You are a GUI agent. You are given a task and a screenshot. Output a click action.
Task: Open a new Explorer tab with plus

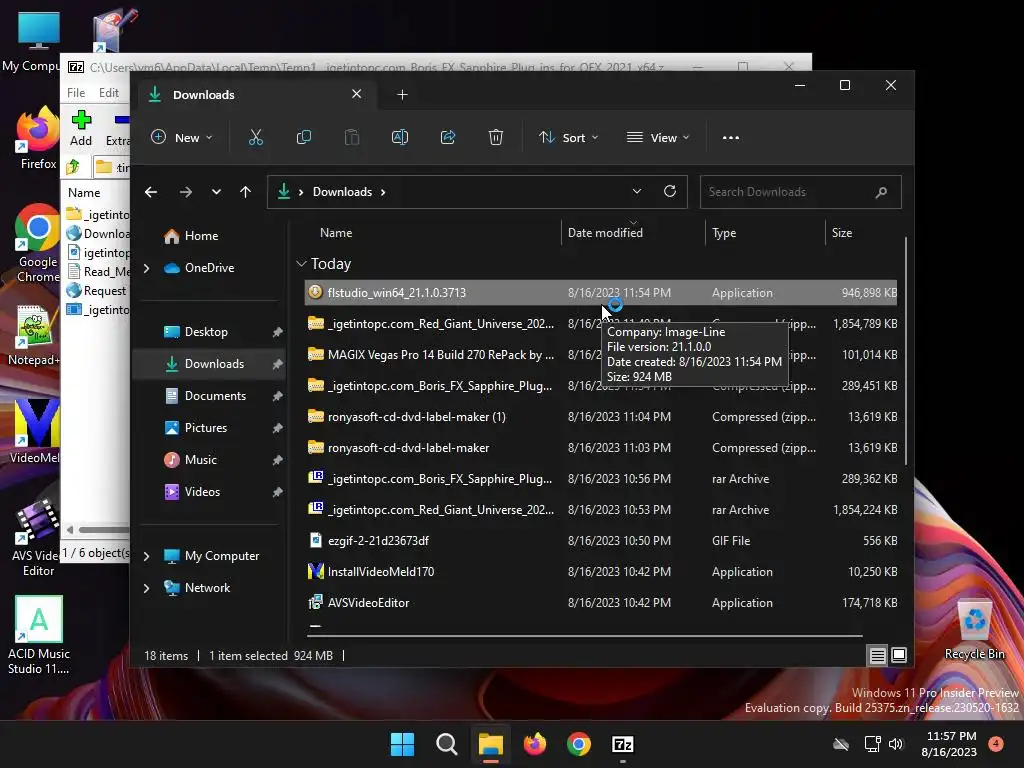coord(402,95)
